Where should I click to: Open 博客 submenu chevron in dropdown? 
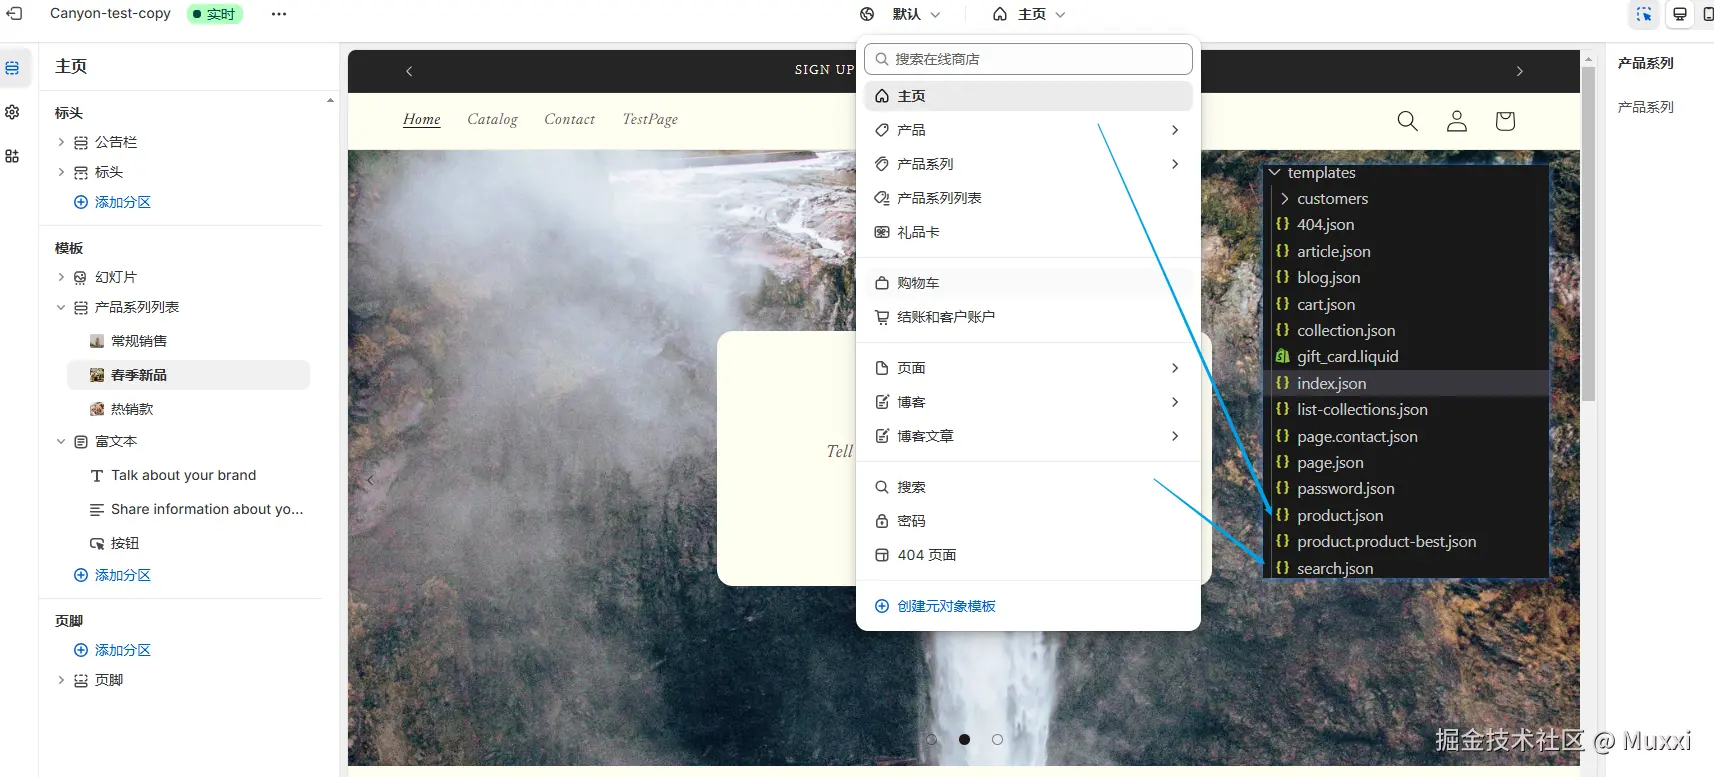[1175, 402]
